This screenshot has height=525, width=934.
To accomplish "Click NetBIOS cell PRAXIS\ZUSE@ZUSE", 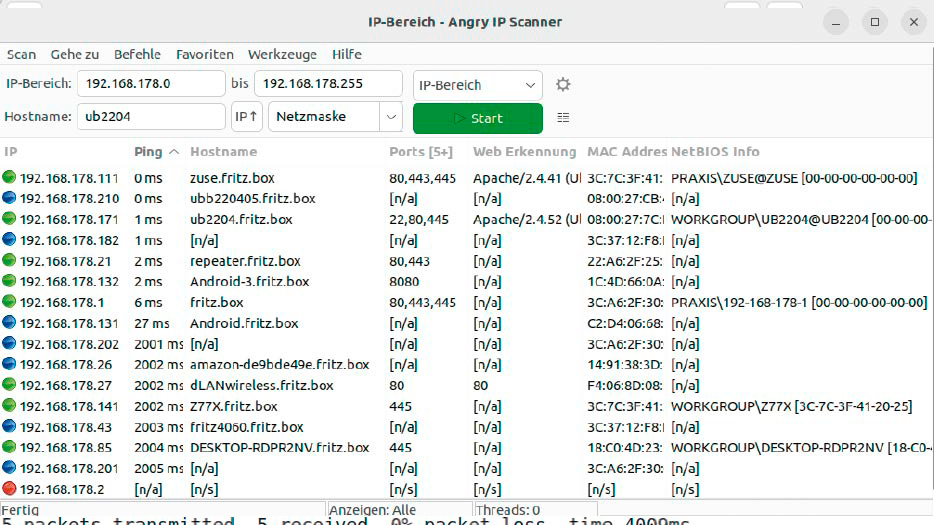I will point(794,178).
